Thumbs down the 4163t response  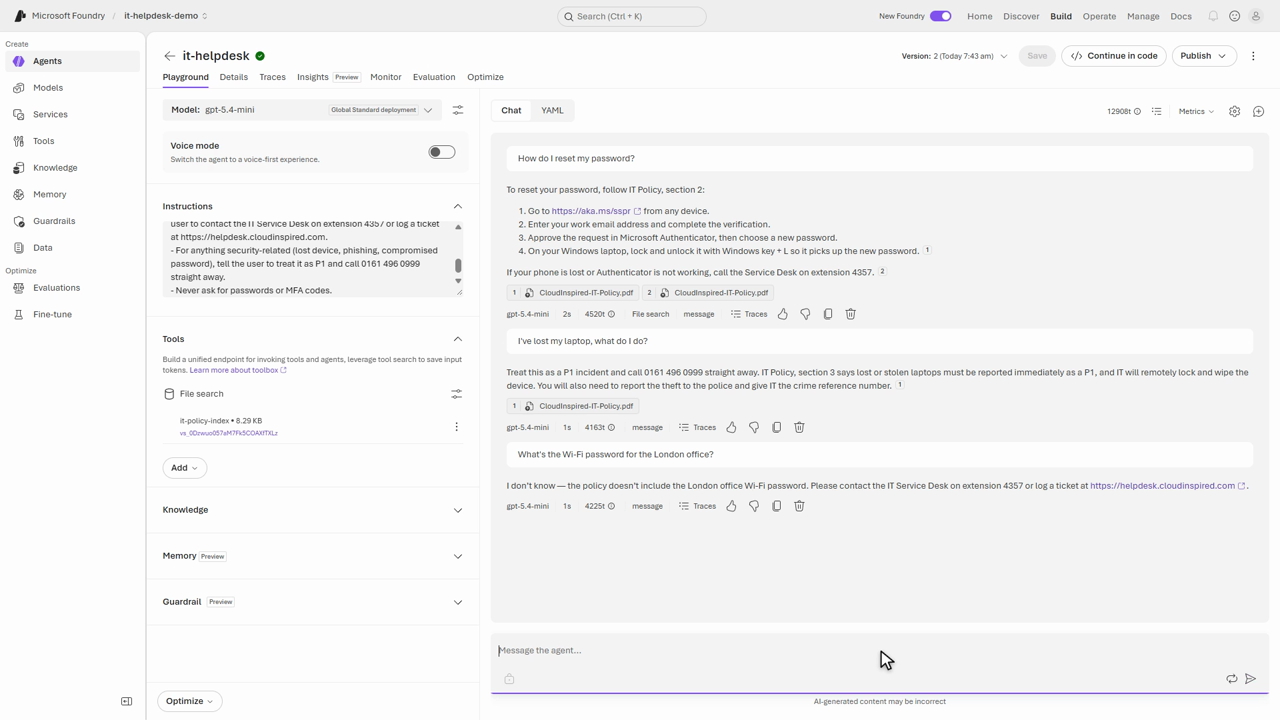pos(754,427)
